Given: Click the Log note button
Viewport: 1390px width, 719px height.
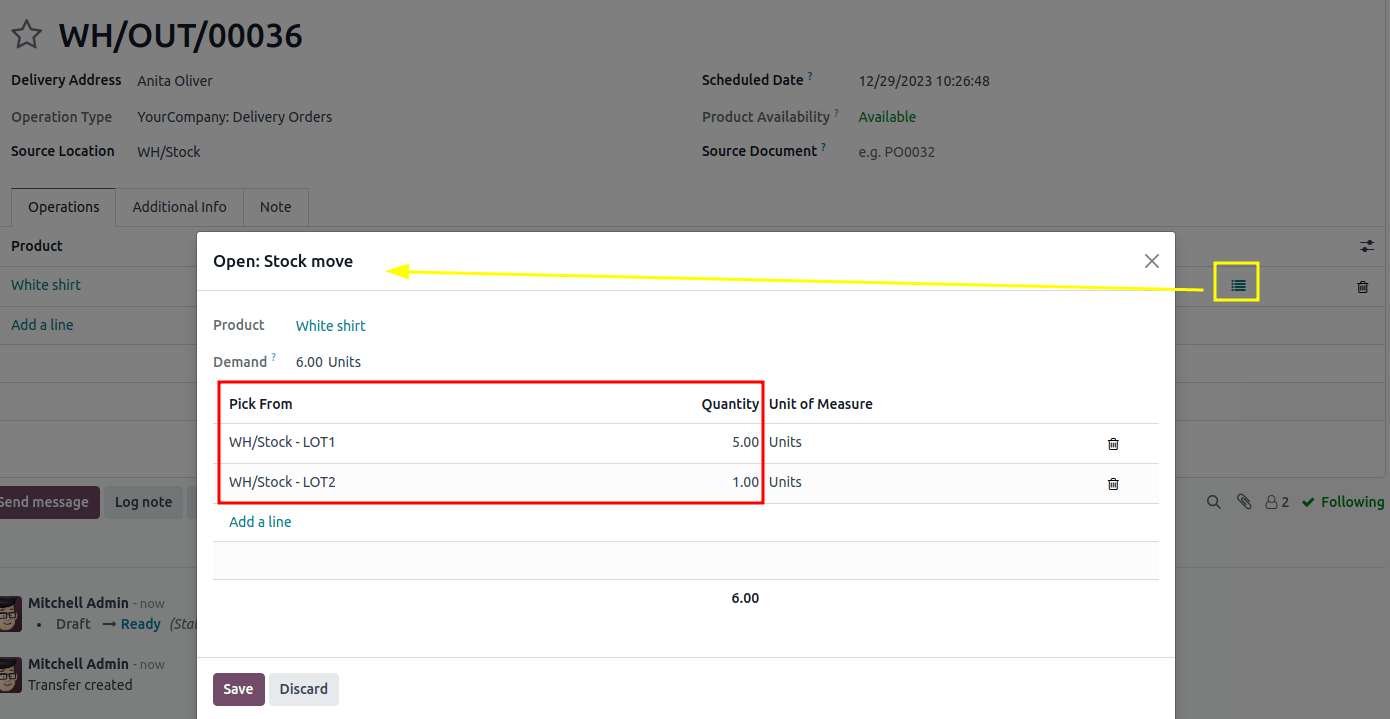Looking at the screenshot, I should coord(143,501).
